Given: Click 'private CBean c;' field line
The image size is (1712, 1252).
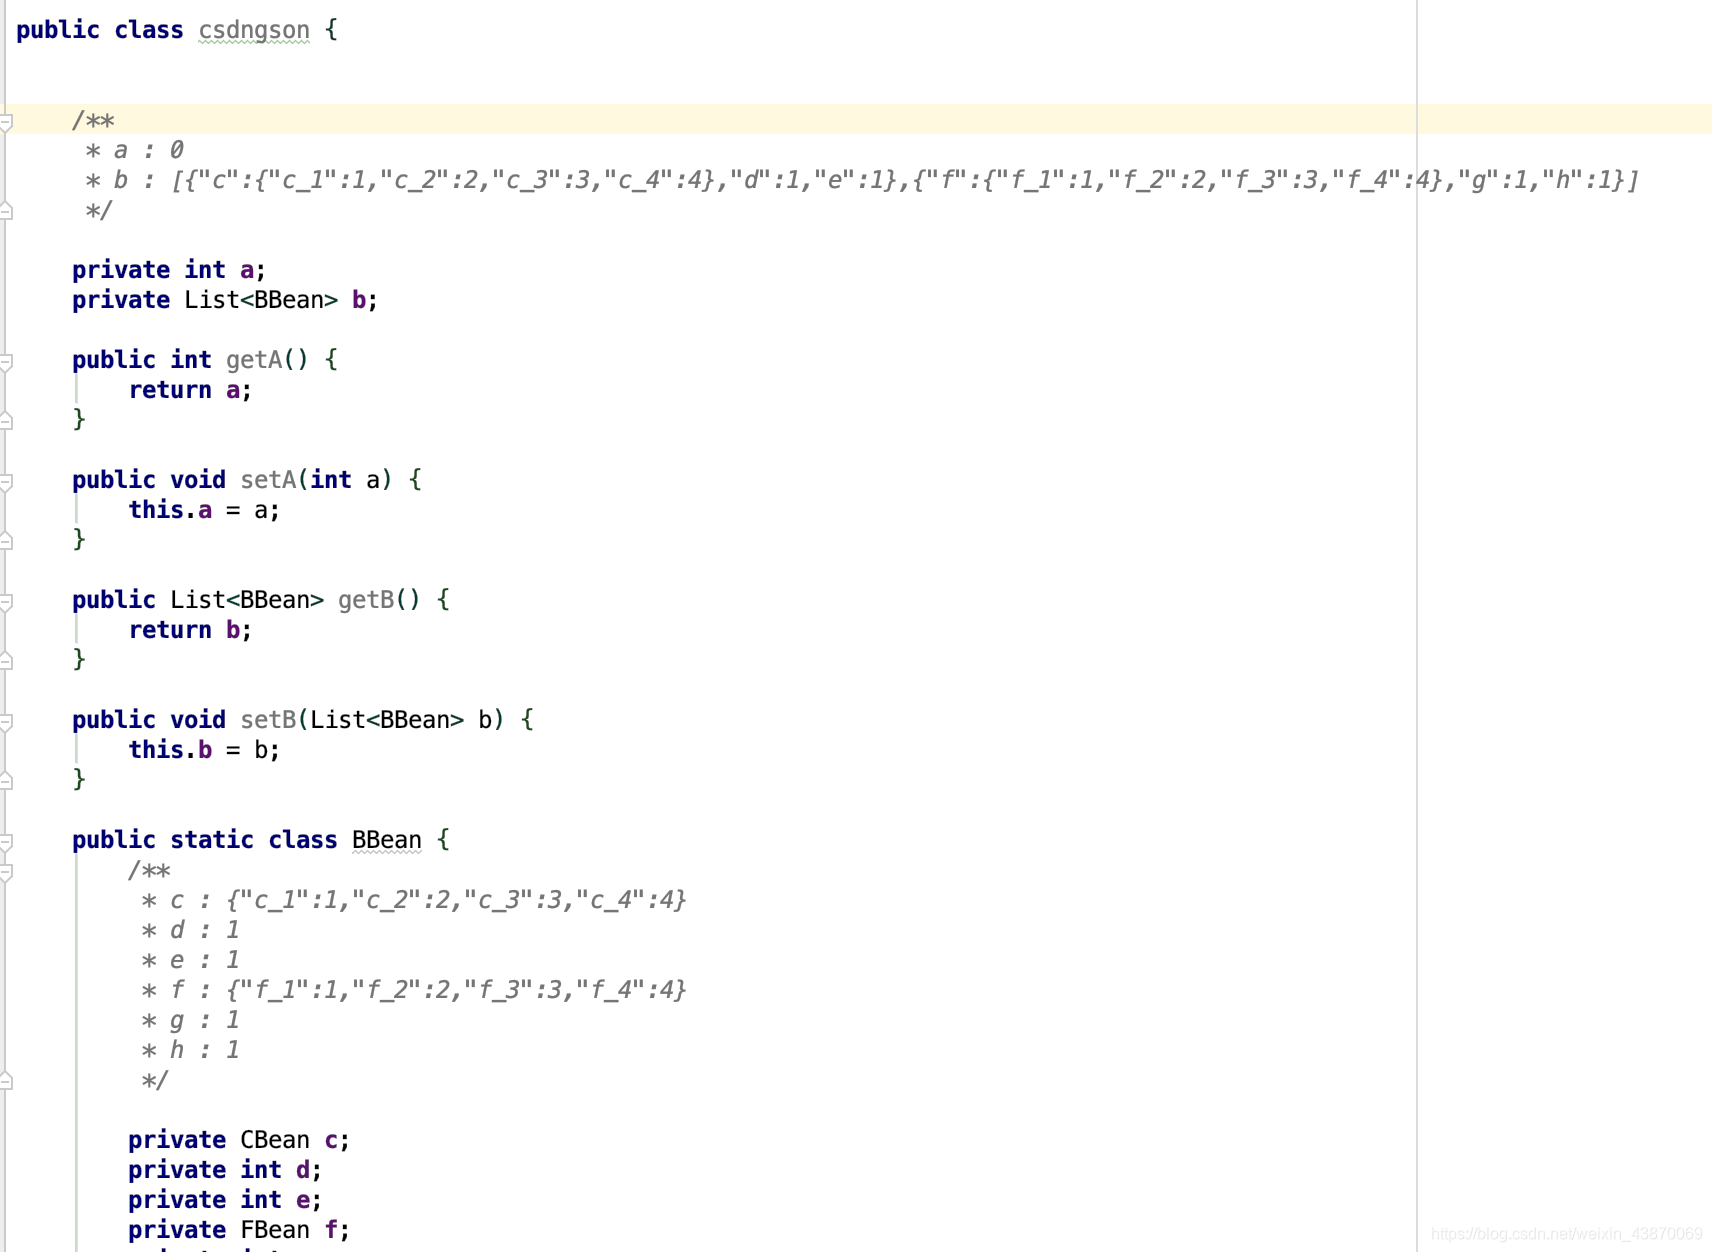Looking at the screenshot, I should pos(239,1140).
